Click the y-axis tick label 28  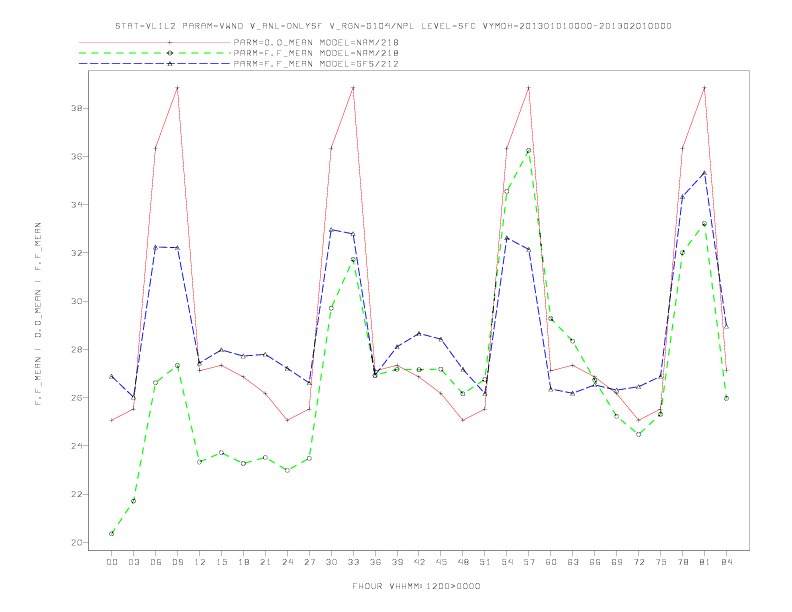pyautogui.click(x=77, y=349)
